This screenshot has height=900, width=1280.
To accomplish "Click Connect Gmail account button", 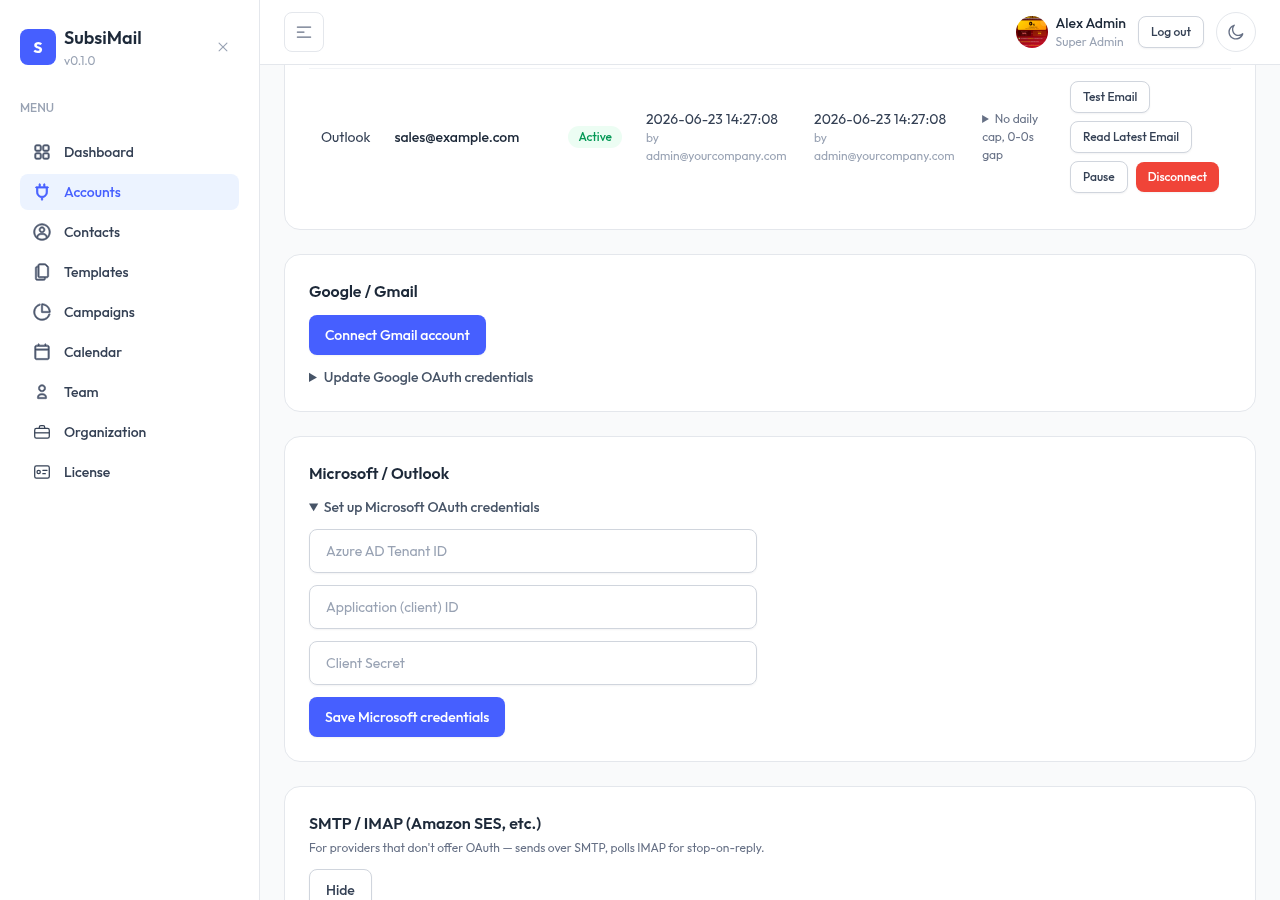I will tap(397, 335).
